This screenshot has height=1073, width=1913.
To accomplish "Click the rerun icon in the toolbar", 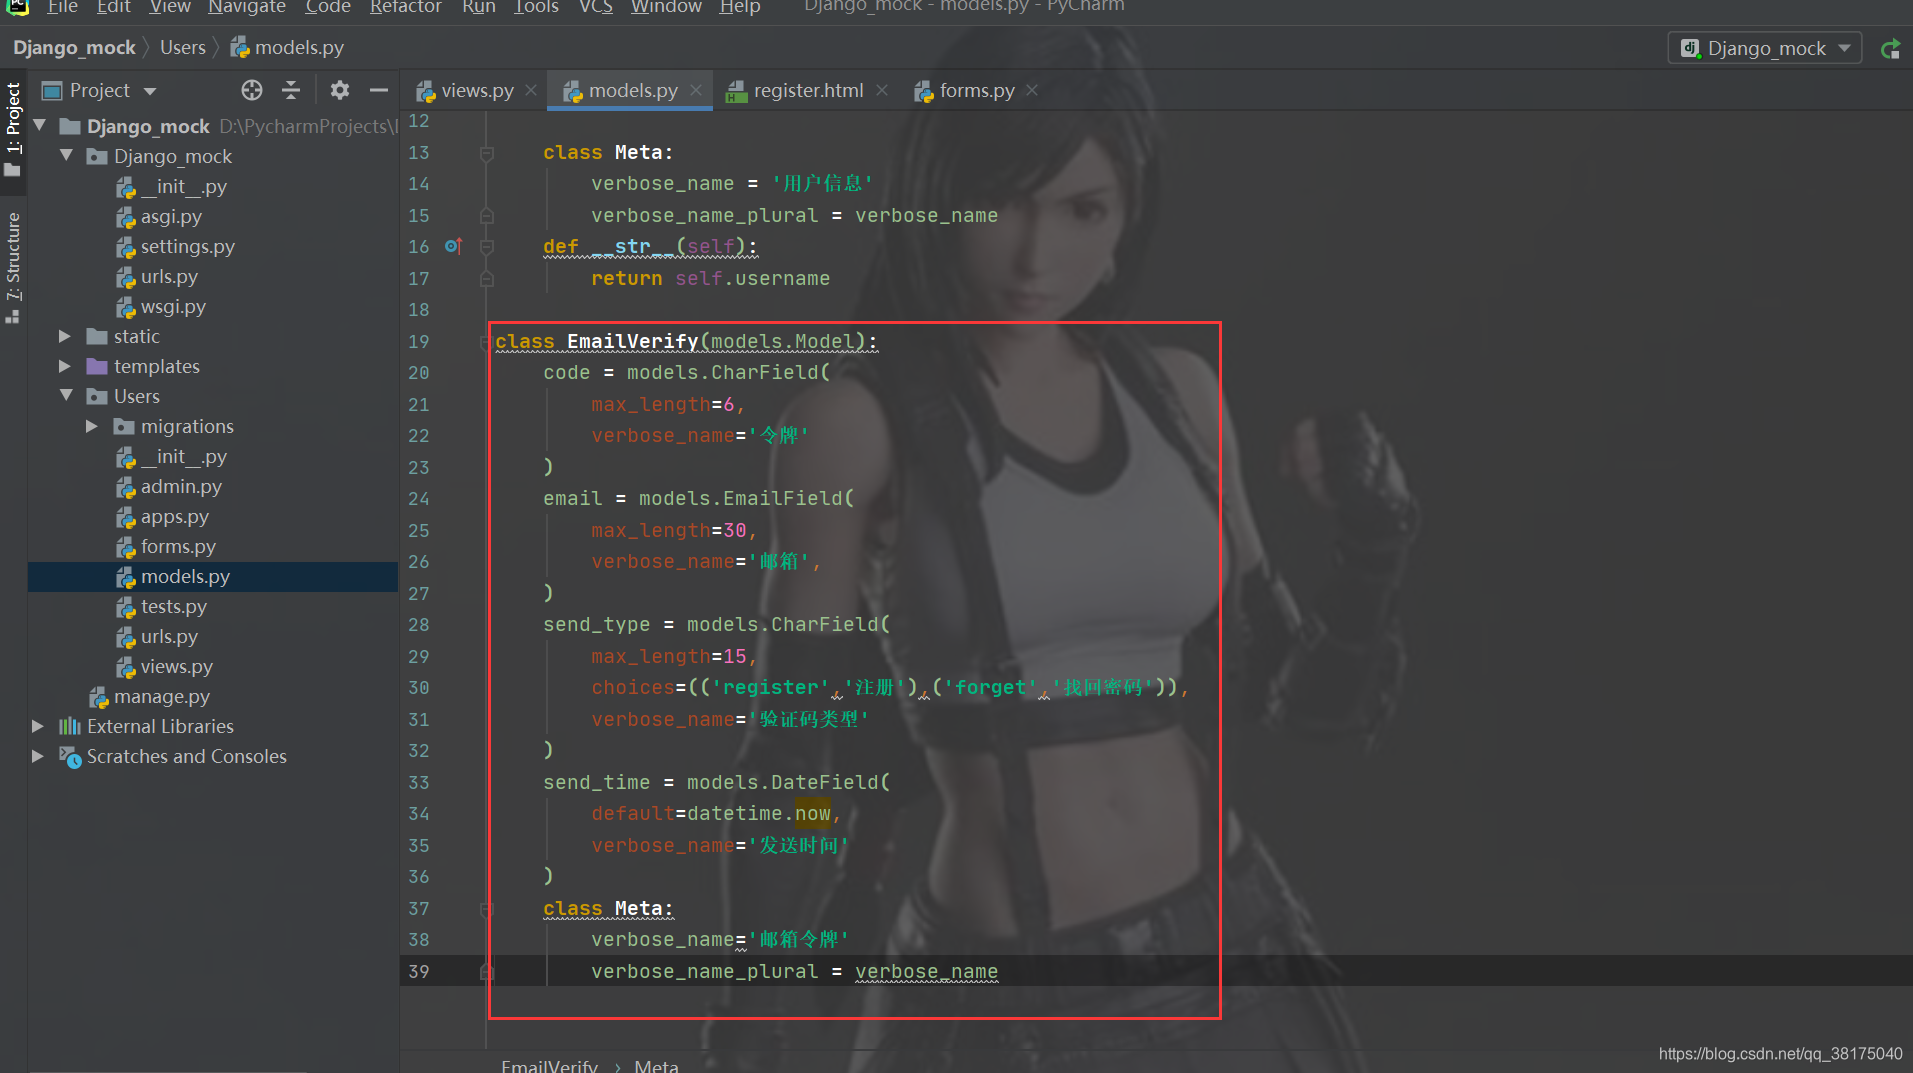I will point(1890,48).
